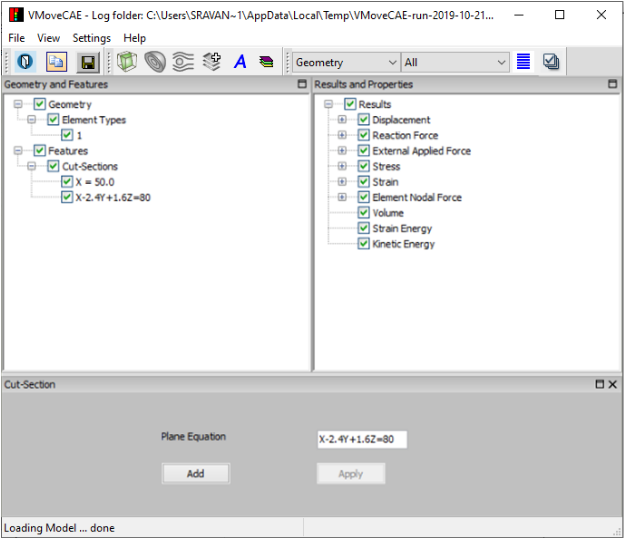
Task: Toggle the Kinetic Energy checkbox
Action: [x=363, y=244]
